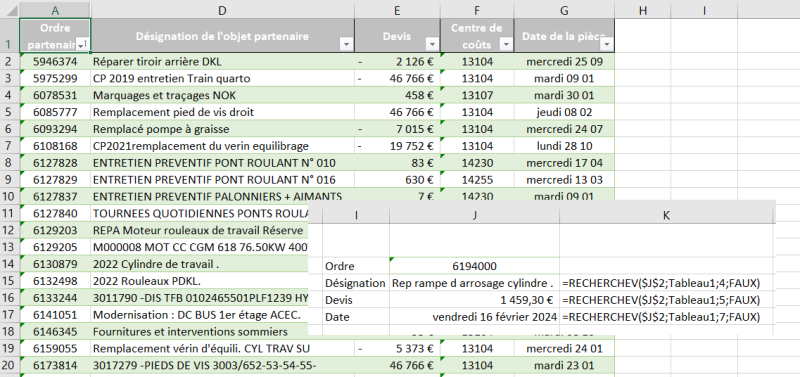Image resolution: width=800 pixels, height=377 pixels.
Task: Select 'Remplacement pied de vis droit' cell
Action: coord(222,112)
